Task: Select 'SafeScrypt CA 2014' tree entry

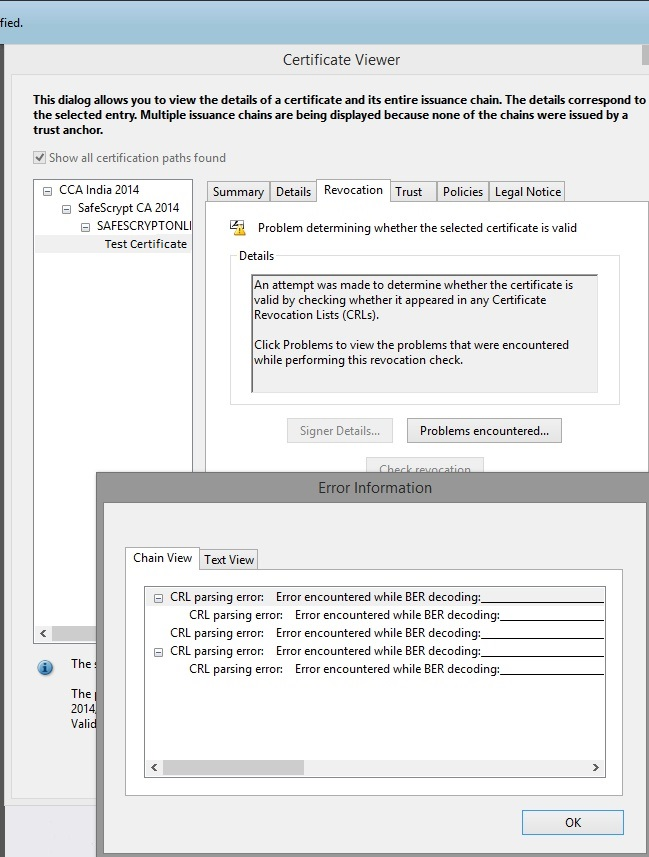Action: 128,208
